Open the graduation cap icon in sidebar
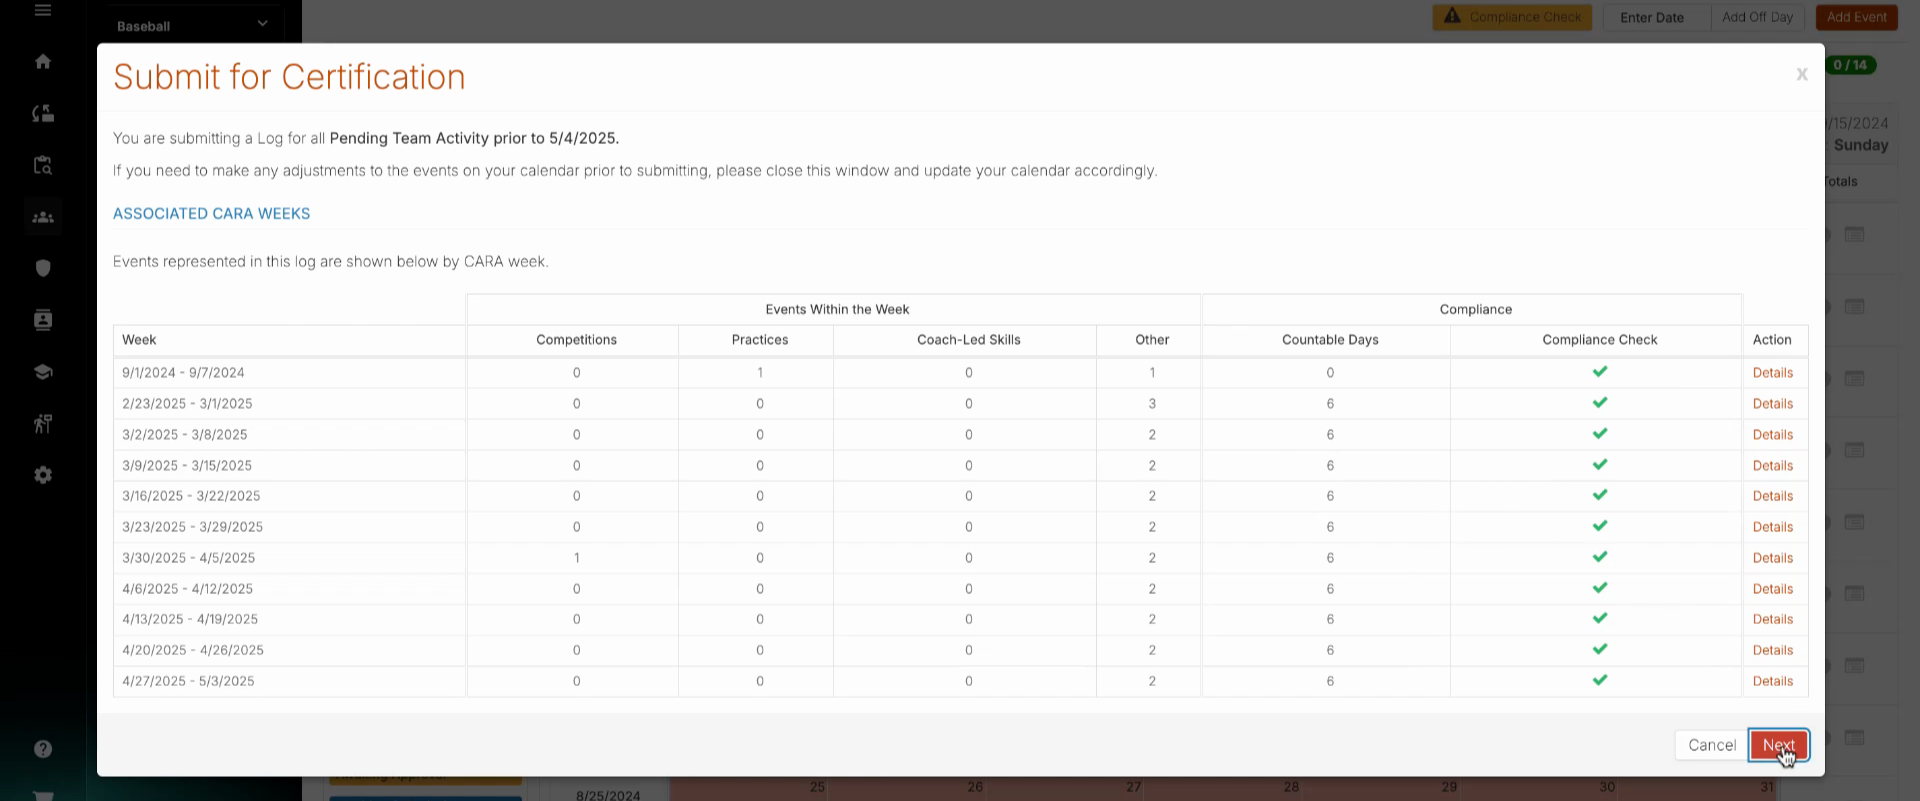Image resolution: width=1920 pixels, height=801 pixels. tap(43, 372)
